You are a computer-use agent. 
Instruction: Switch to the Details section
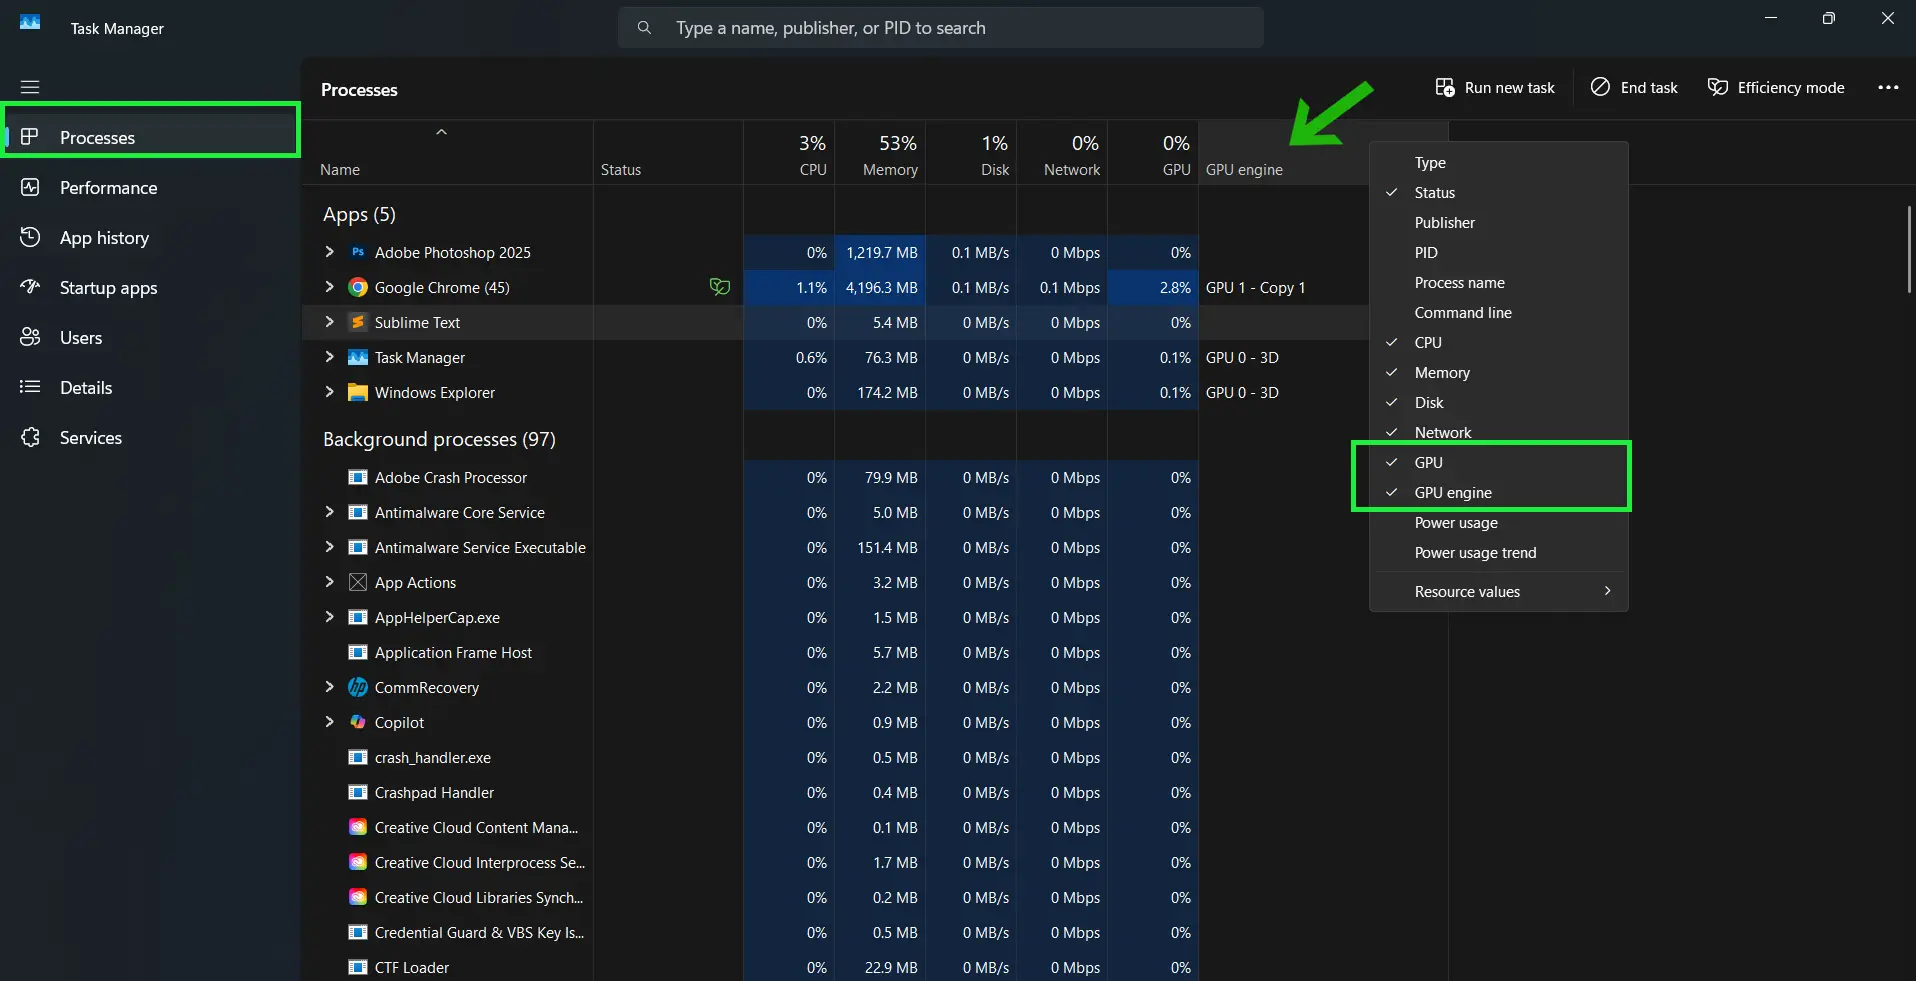pyautogui.click(x=85, y=387)
